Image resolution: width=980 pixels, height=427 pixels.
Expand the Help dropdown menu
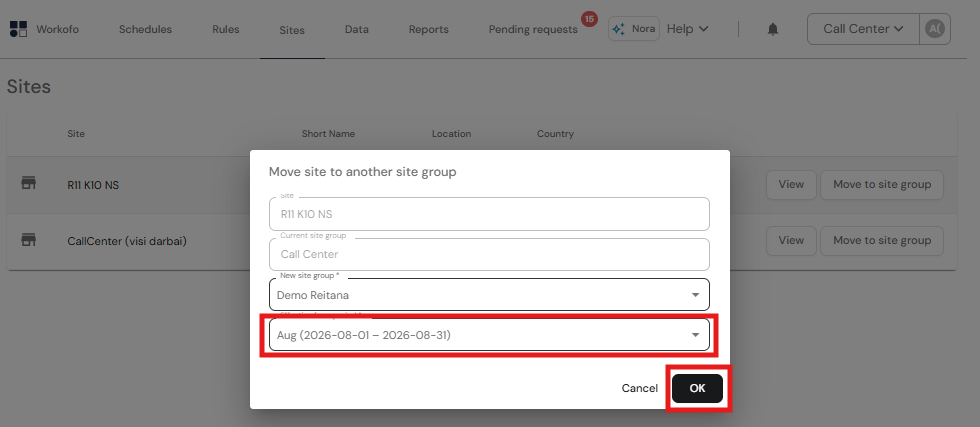click(x=688, y=29)
